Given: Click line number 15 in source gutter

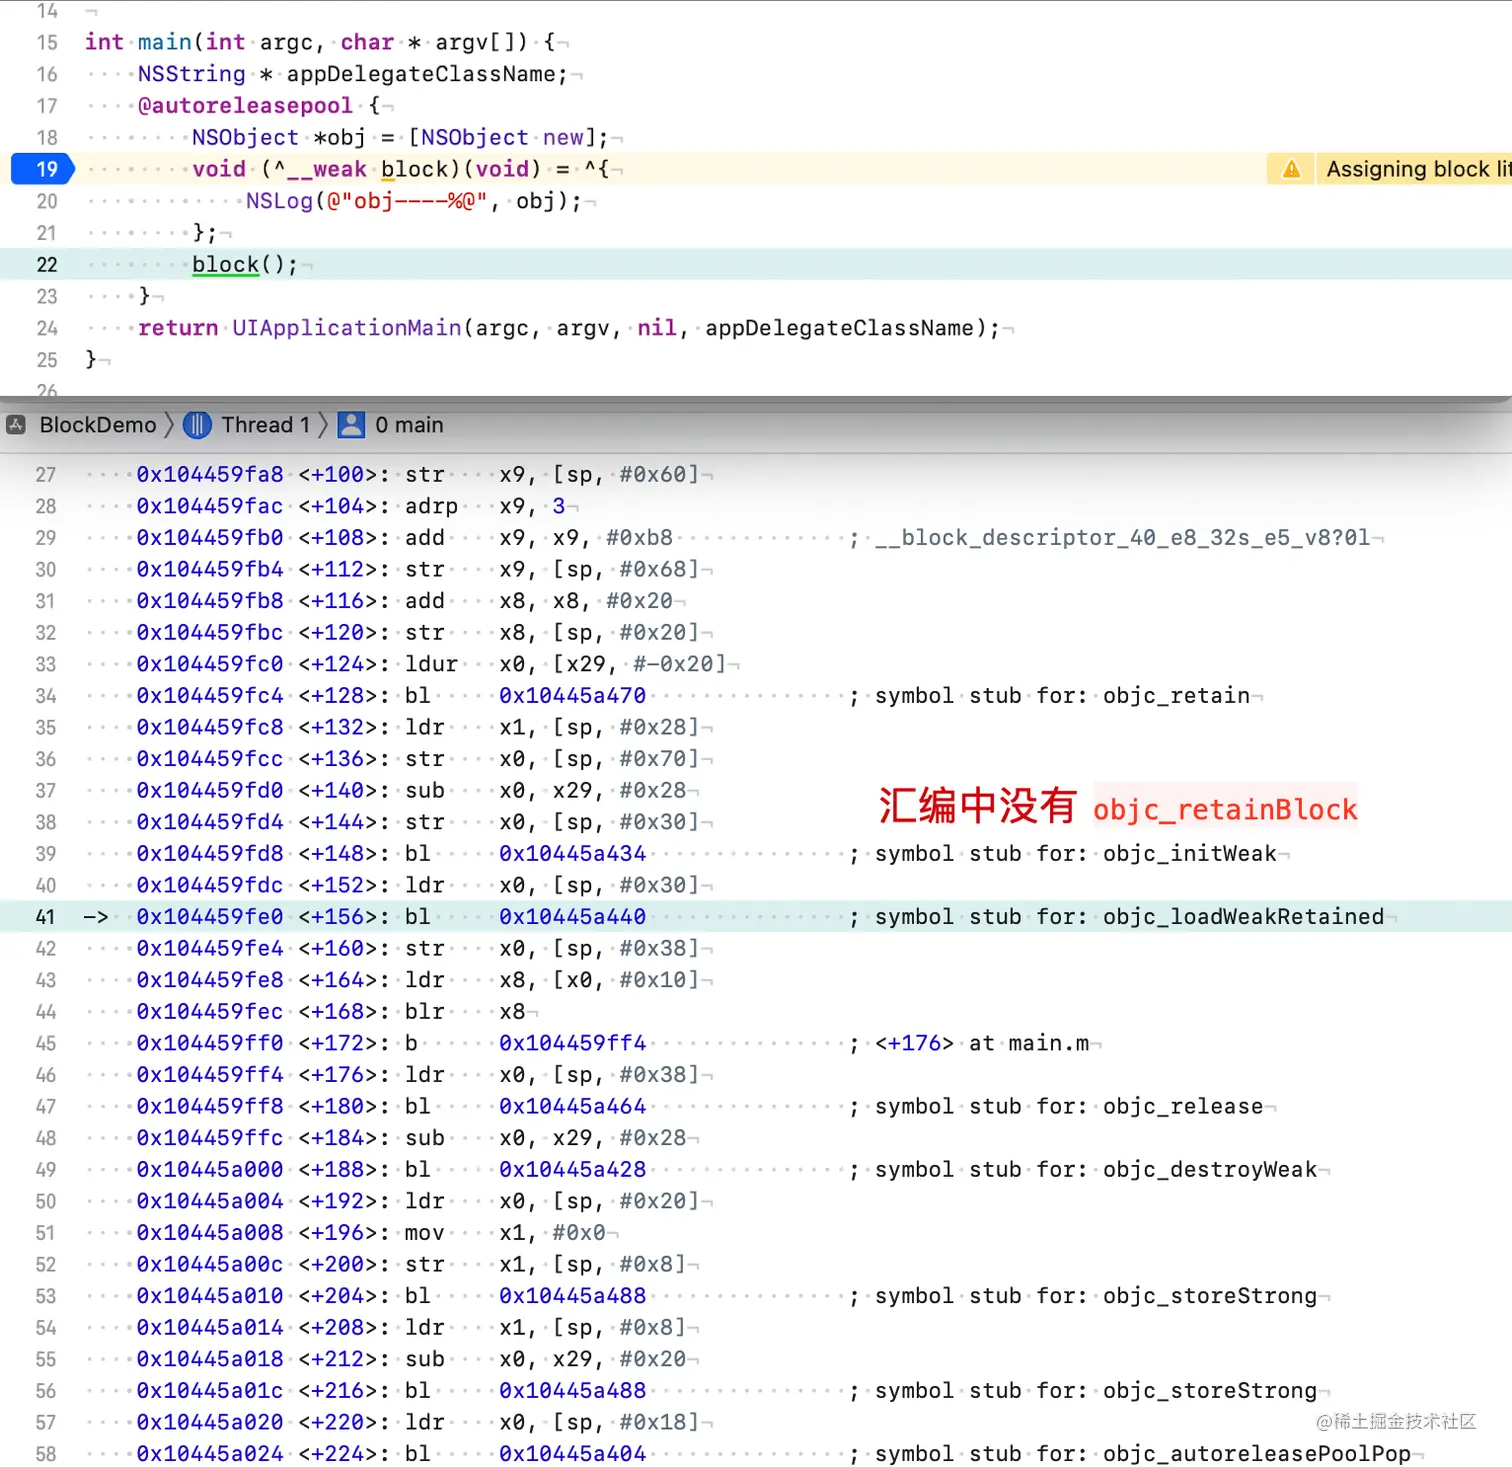Looking at the screenshot, I should [x=47, y=42].
